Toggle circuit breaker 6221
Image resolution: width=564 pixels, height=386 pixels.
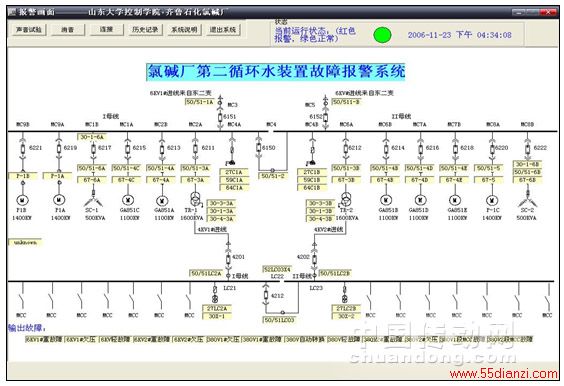pos(23,148)
